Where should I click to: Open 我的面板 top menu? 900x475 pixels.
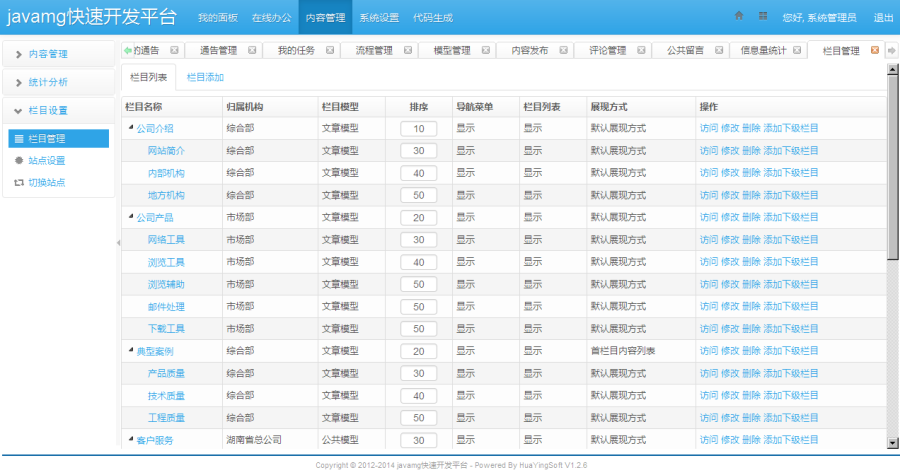tap(218, 18)
